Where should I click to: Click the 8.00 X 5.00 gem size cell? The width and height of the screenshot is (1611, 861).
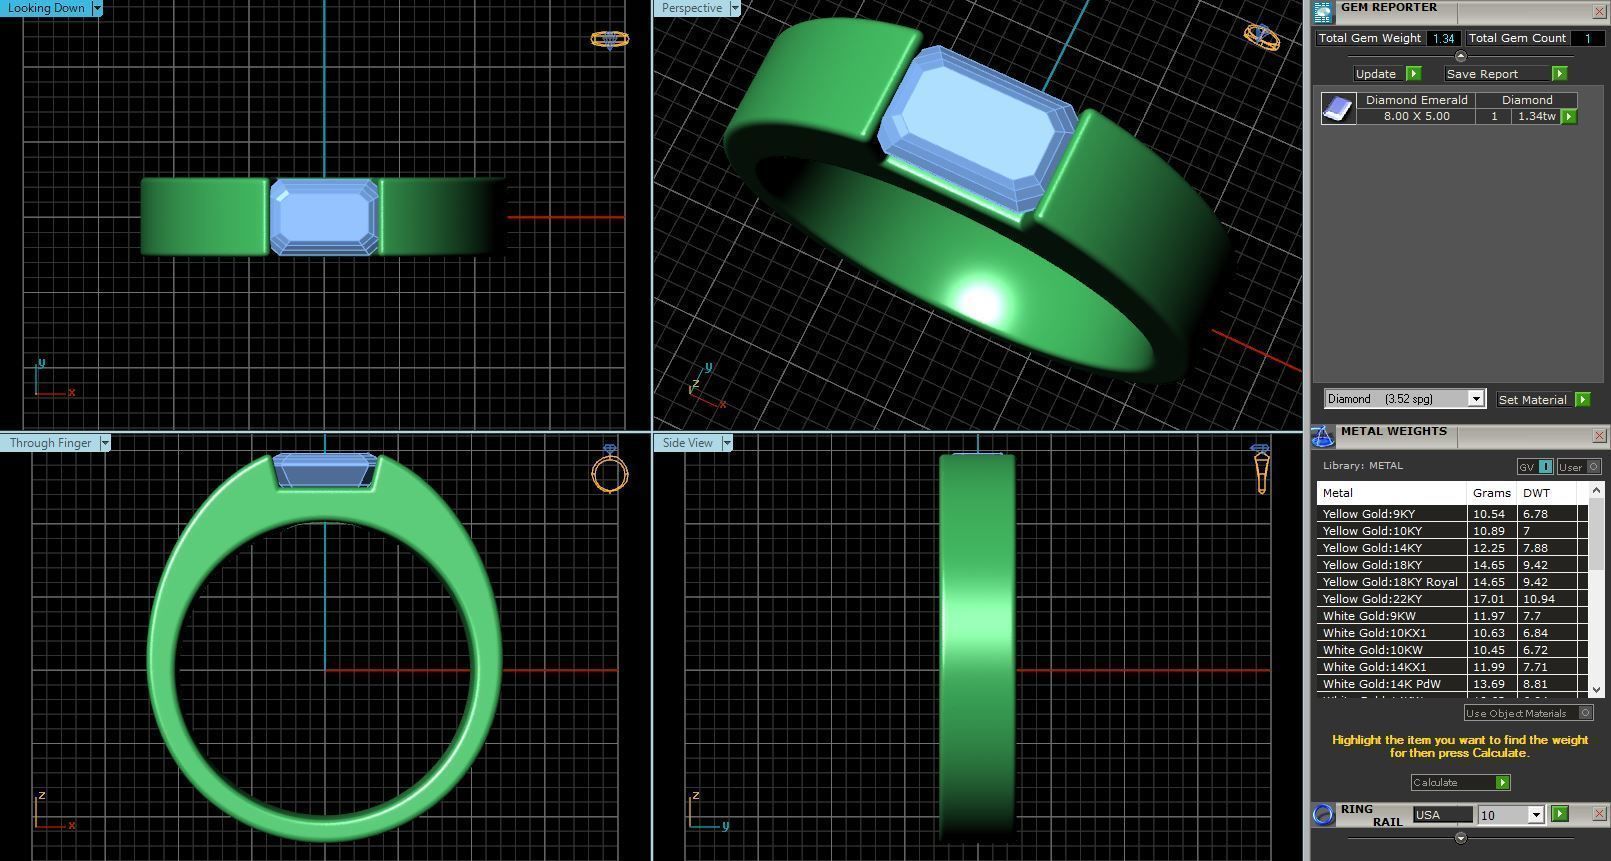1416,116
